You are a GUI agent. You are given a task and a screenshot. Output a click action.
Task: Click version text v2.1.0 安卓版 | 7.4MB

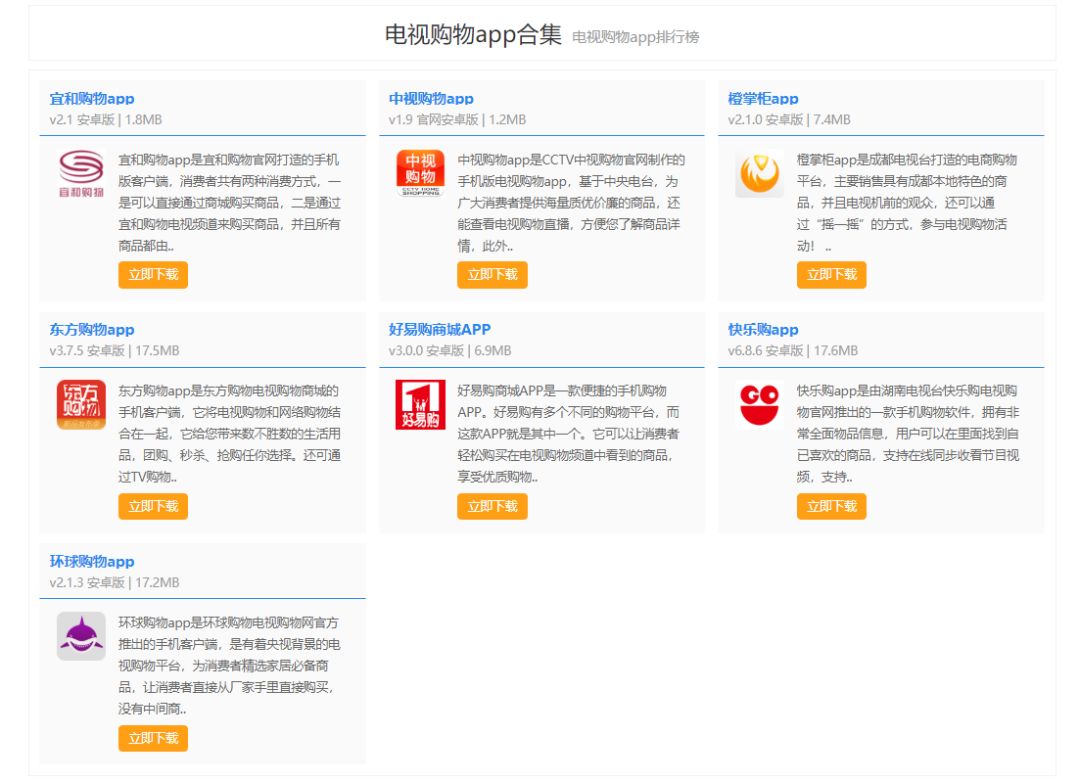(789, 120)
